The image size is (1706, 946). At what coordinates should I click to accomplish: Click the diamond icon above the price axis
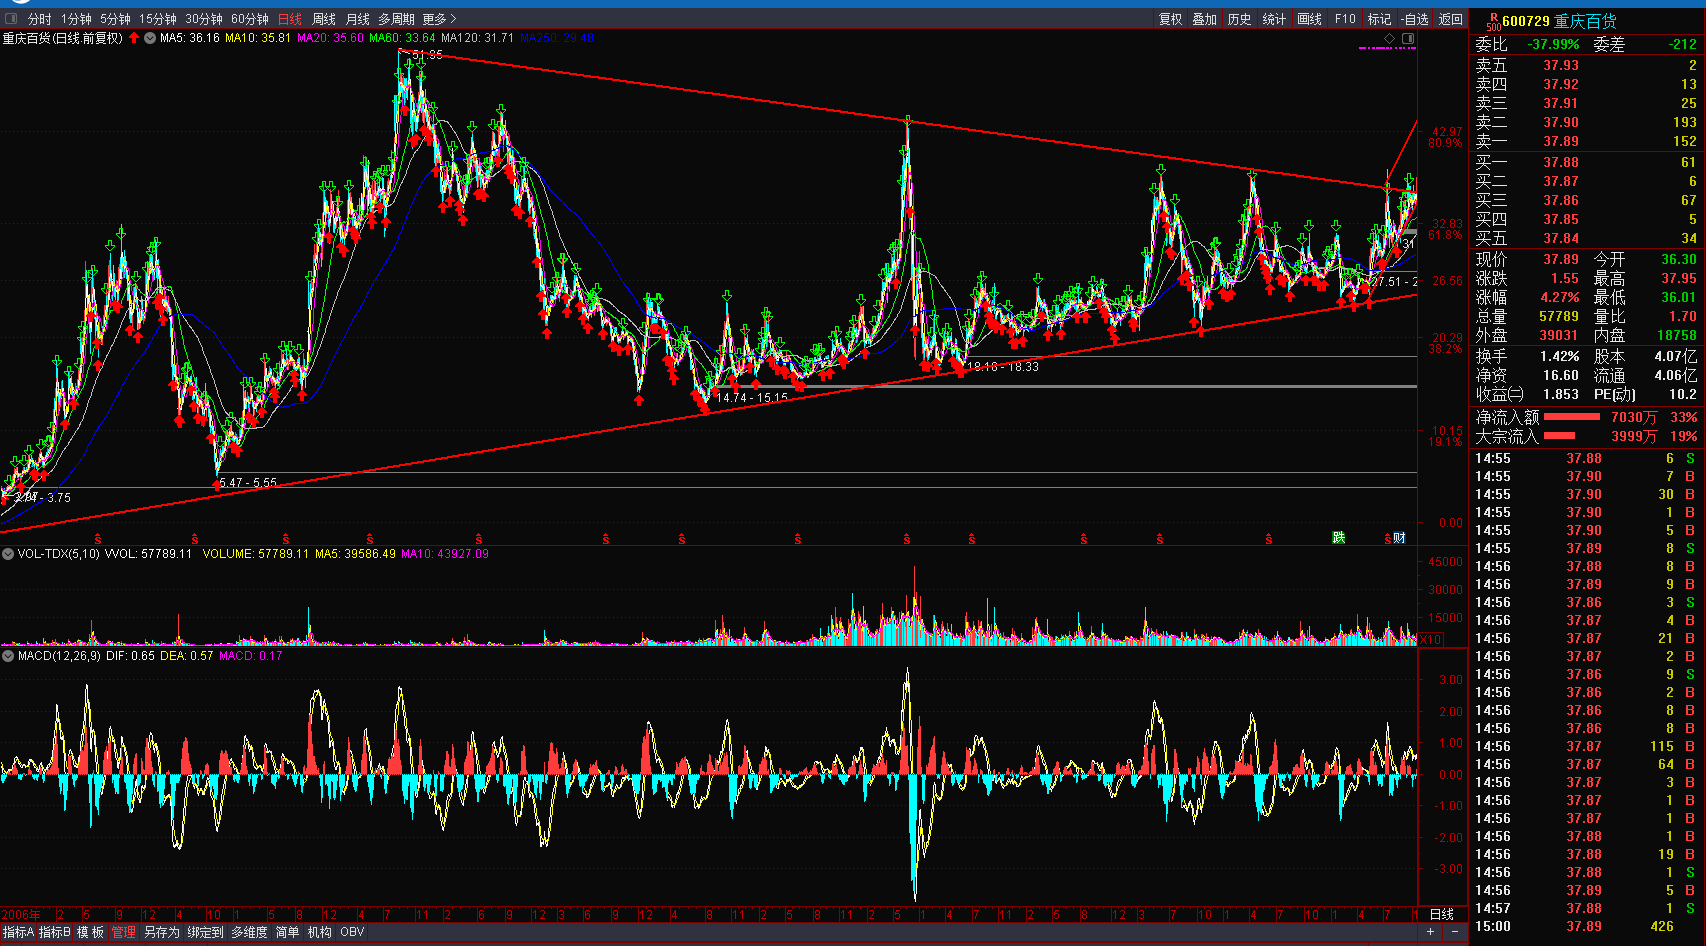[1389, 39]
